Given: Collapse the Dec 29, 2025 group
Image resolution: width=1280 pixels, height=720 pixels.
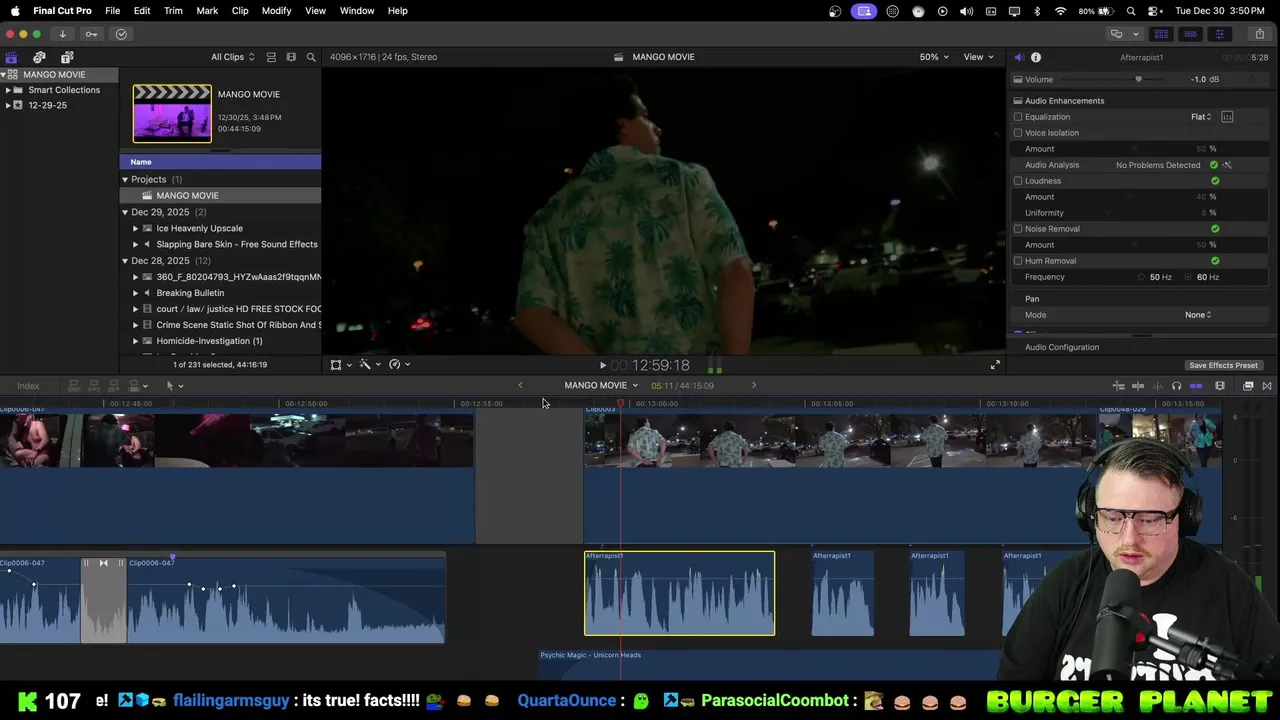Looking at the screenshot, I should [125, 213].
